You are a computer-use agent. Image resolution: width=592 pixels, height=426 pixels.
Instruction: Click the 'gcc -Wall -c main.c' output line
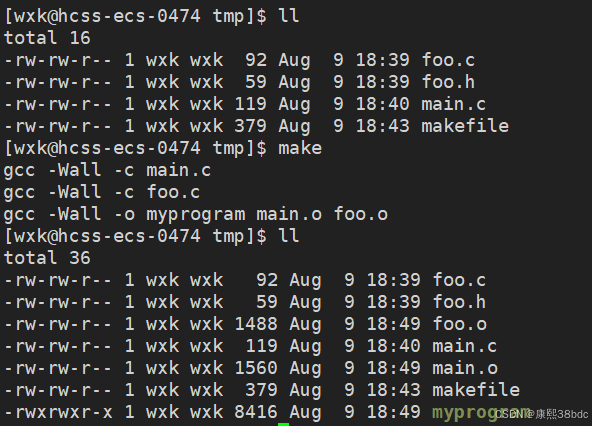tap(107, 170)
